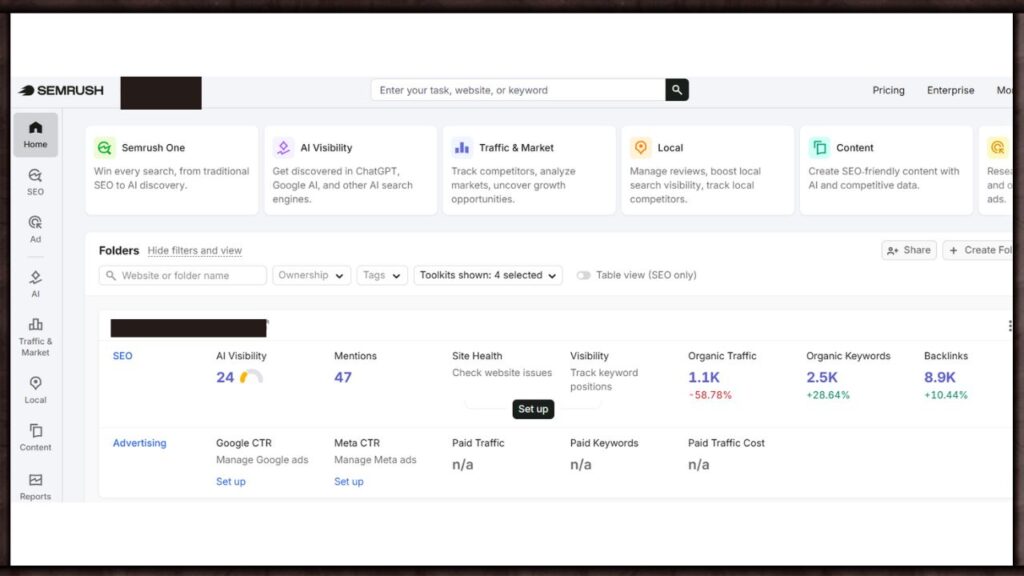1024x576 pixels.
Task: Click the Paid Traffic n/a value
Action: (x=462, y=464)
